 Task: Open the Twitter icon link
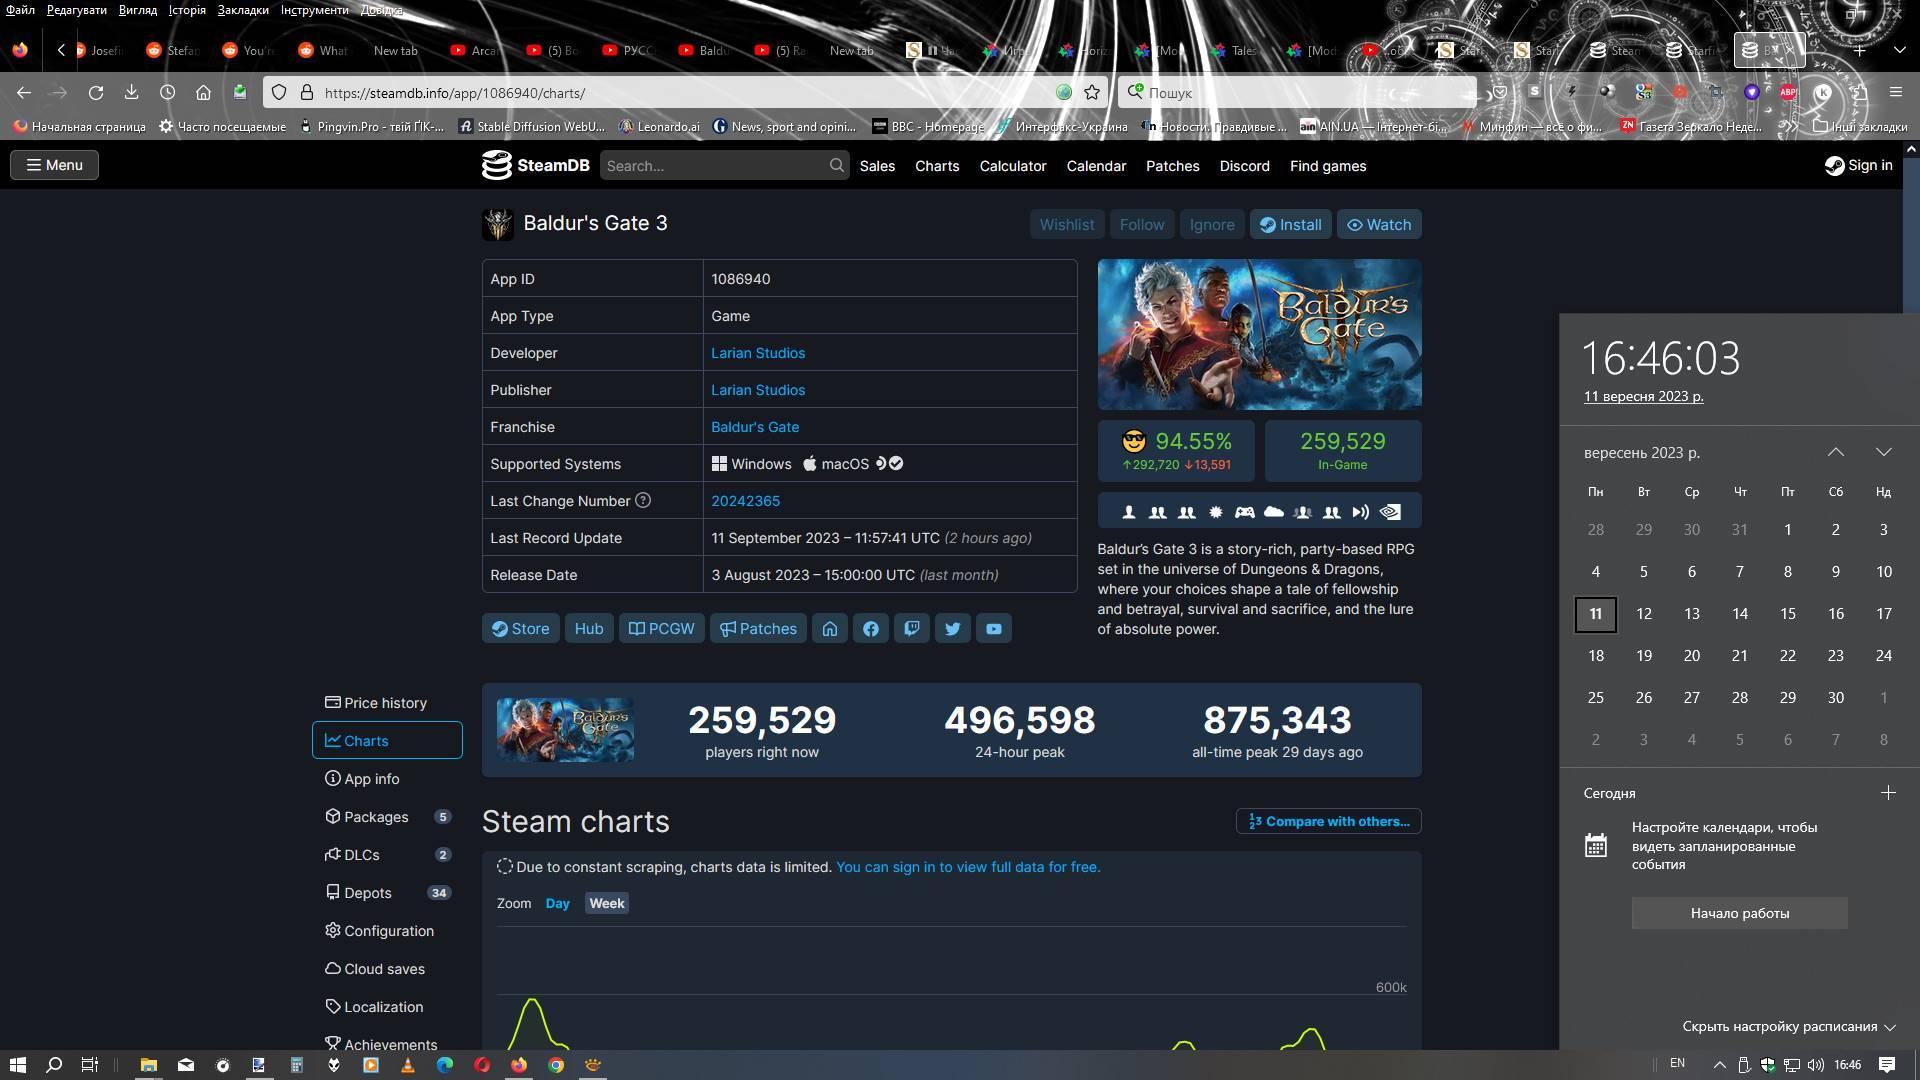(953, 629)
